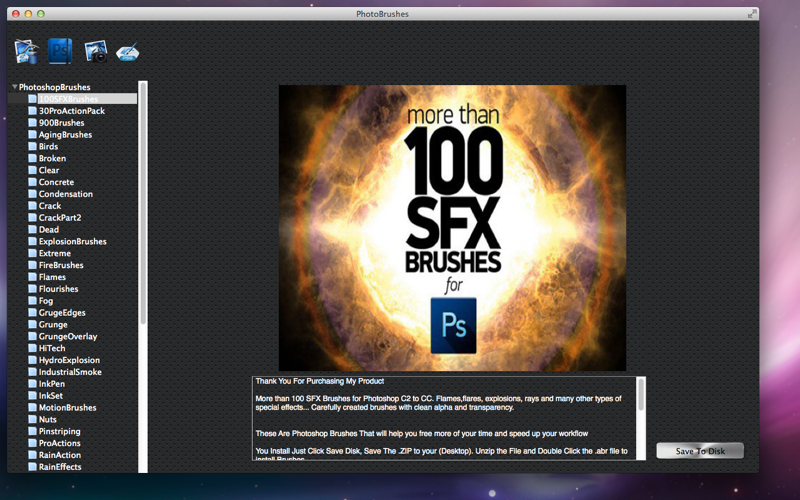
Task: Select the Dead brush set
Action: click(49, 230)
